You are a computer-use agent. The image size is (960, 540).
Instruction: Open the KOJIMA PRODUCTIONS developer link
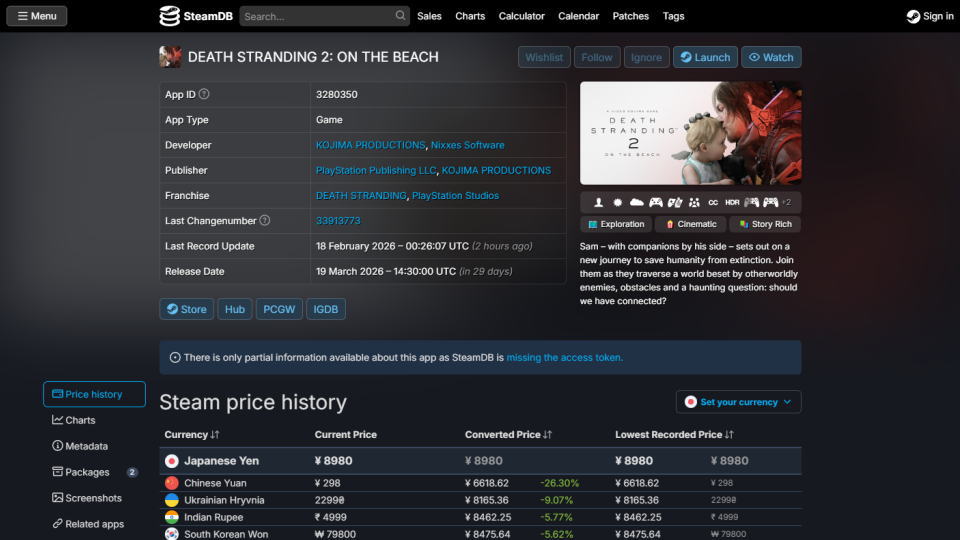coord(370,145)
